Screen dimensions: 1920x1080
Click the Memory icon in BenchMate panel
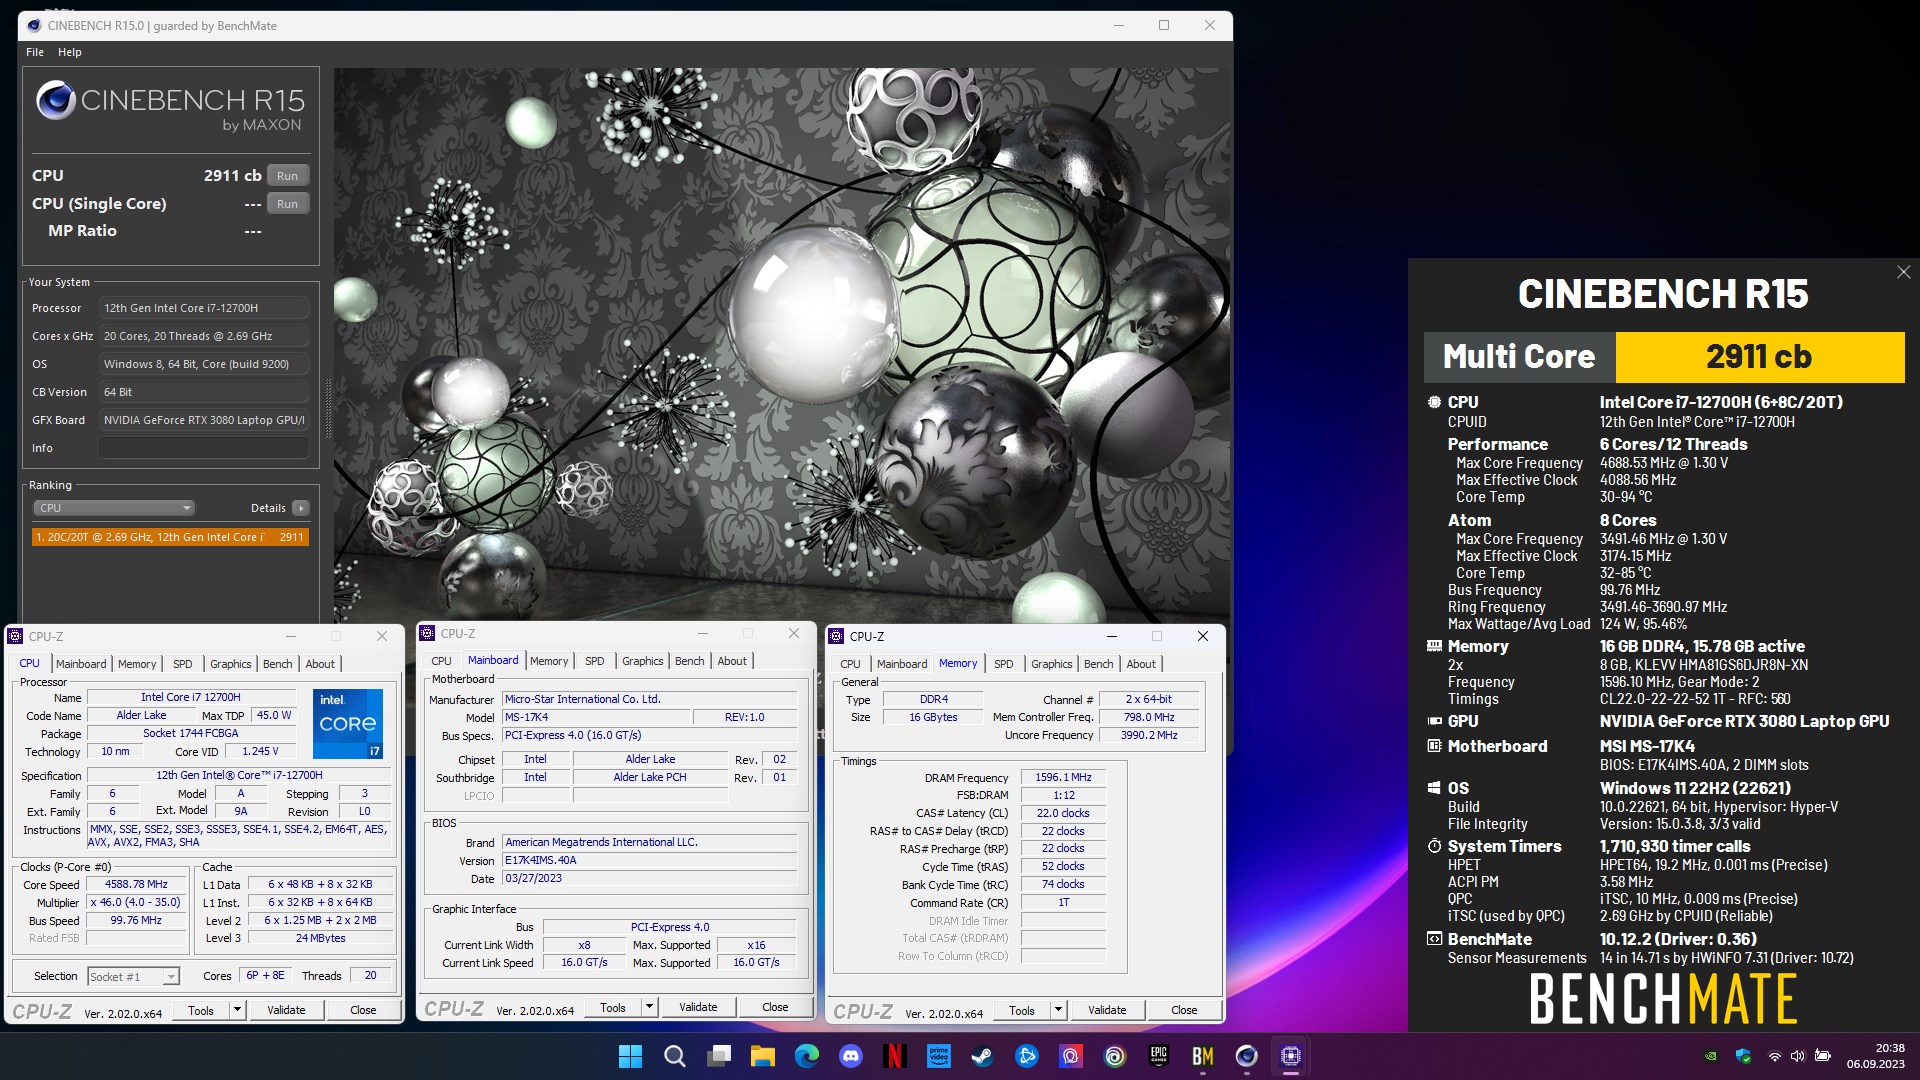[1434, 646]
